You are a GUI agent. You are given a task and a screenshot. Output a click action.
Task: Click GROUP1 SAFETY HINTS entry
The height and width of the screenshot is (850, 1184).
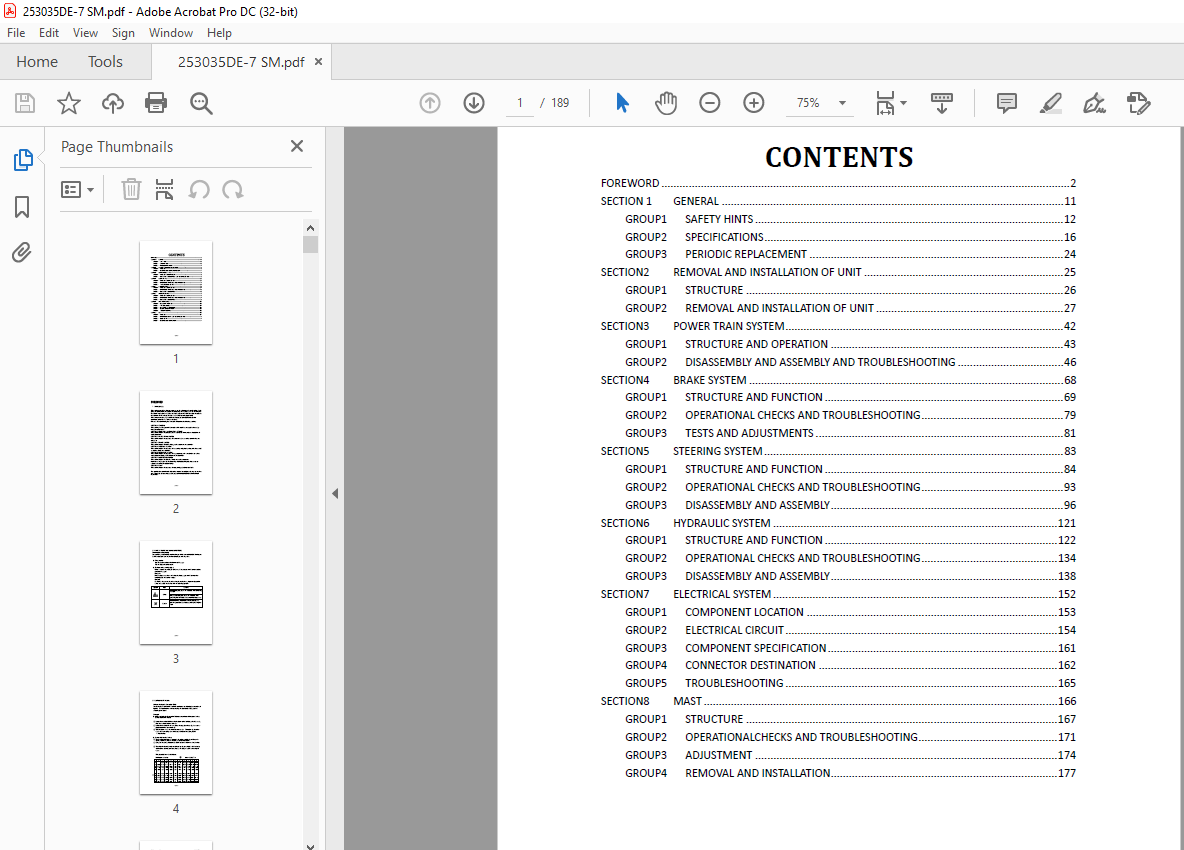[x=850, y=220]
